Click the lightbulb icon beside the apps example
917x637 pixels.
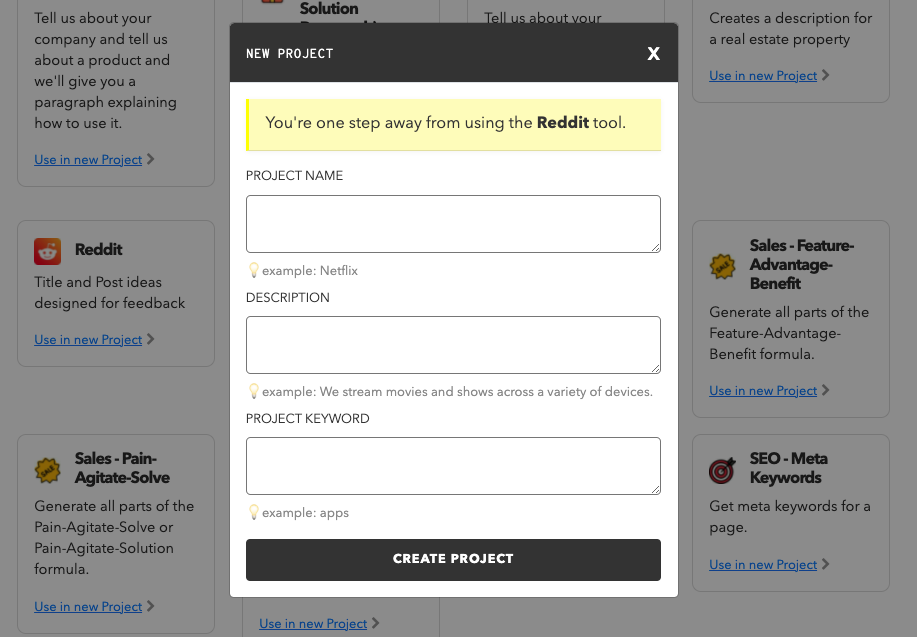pyautogui.click(x=253, y=512)
